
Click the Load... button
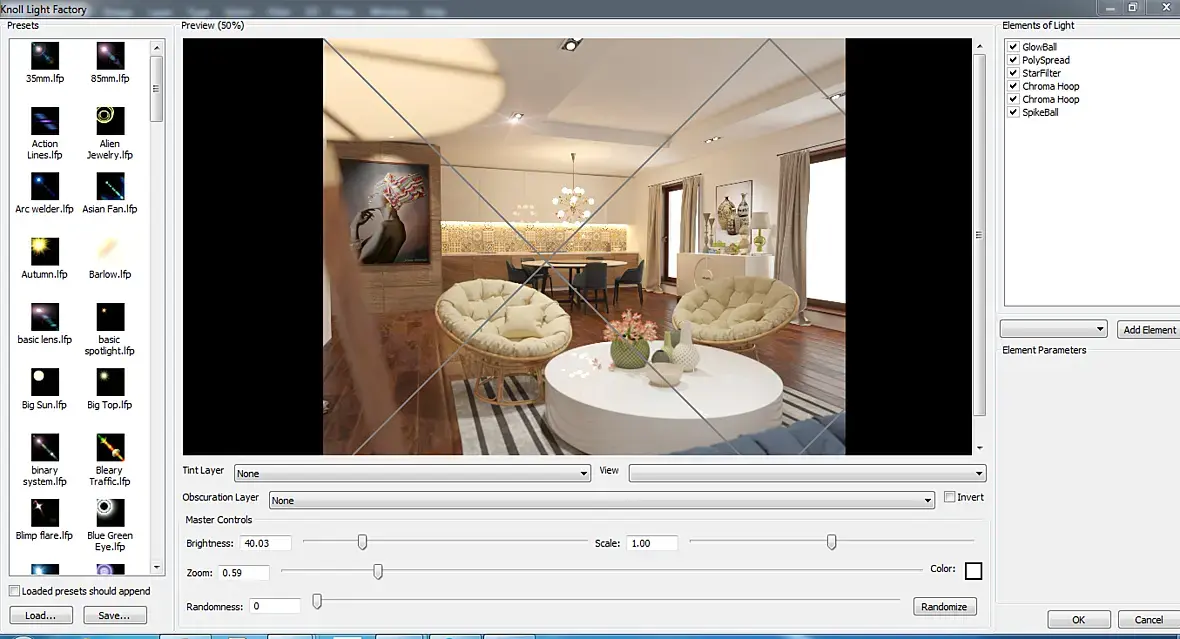(x=41, y=616)
